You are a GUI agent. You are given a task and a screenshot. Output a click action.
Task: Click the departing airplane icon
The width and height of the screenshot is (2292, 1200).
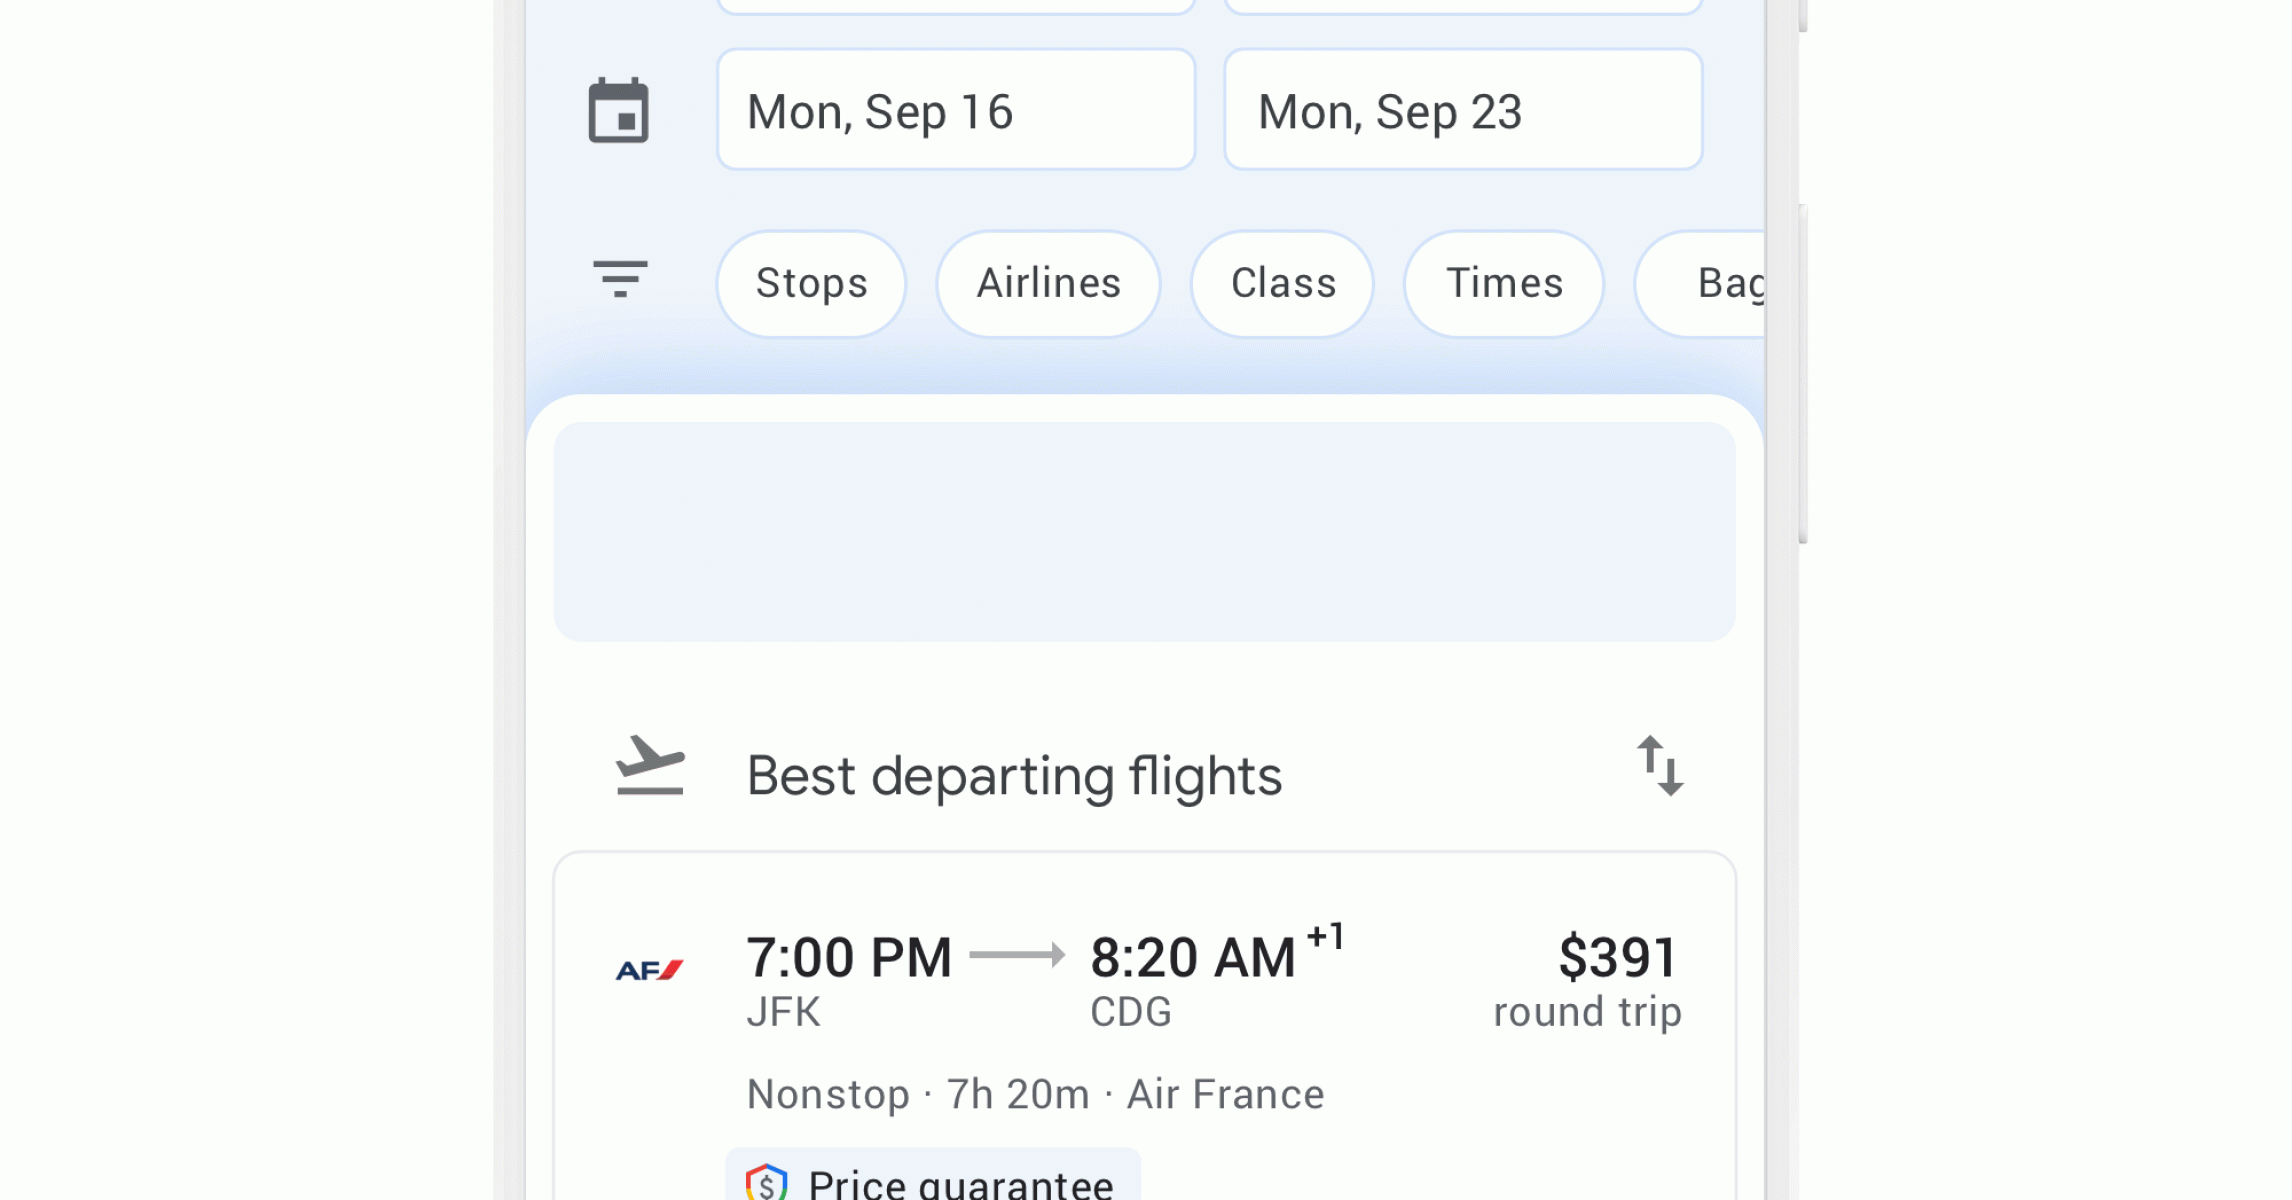coord(650,766)
